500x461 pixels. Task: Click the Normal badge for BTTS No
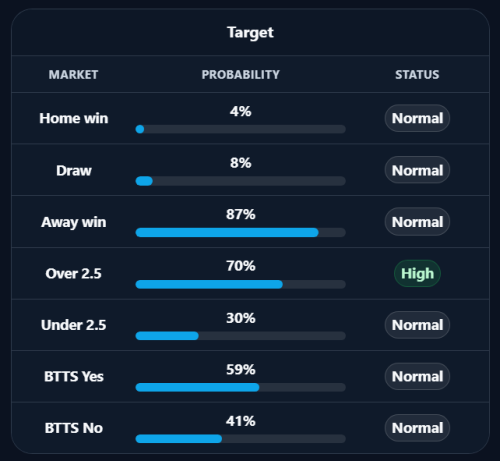(x=417, y=428)
